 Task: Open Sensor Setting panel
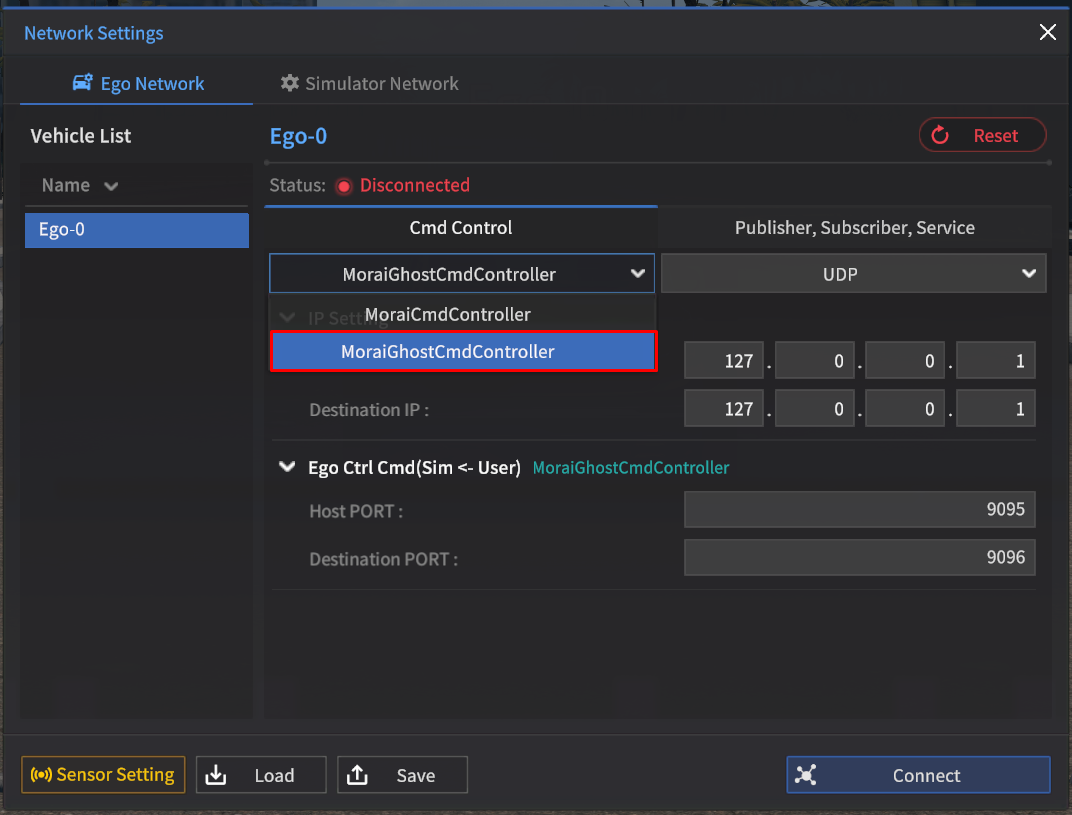(x=103, y=775)
